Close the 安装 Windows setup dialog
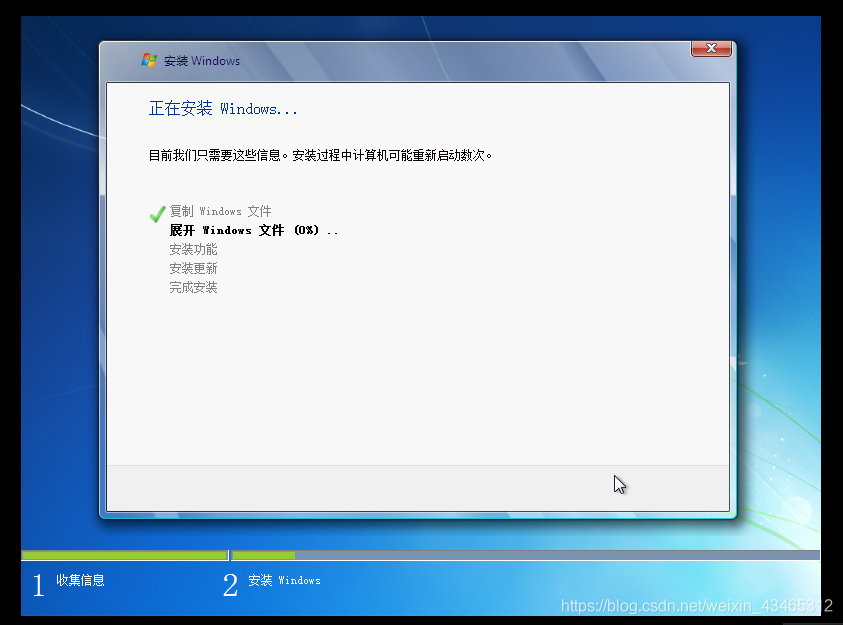 (x=711, y=48)
